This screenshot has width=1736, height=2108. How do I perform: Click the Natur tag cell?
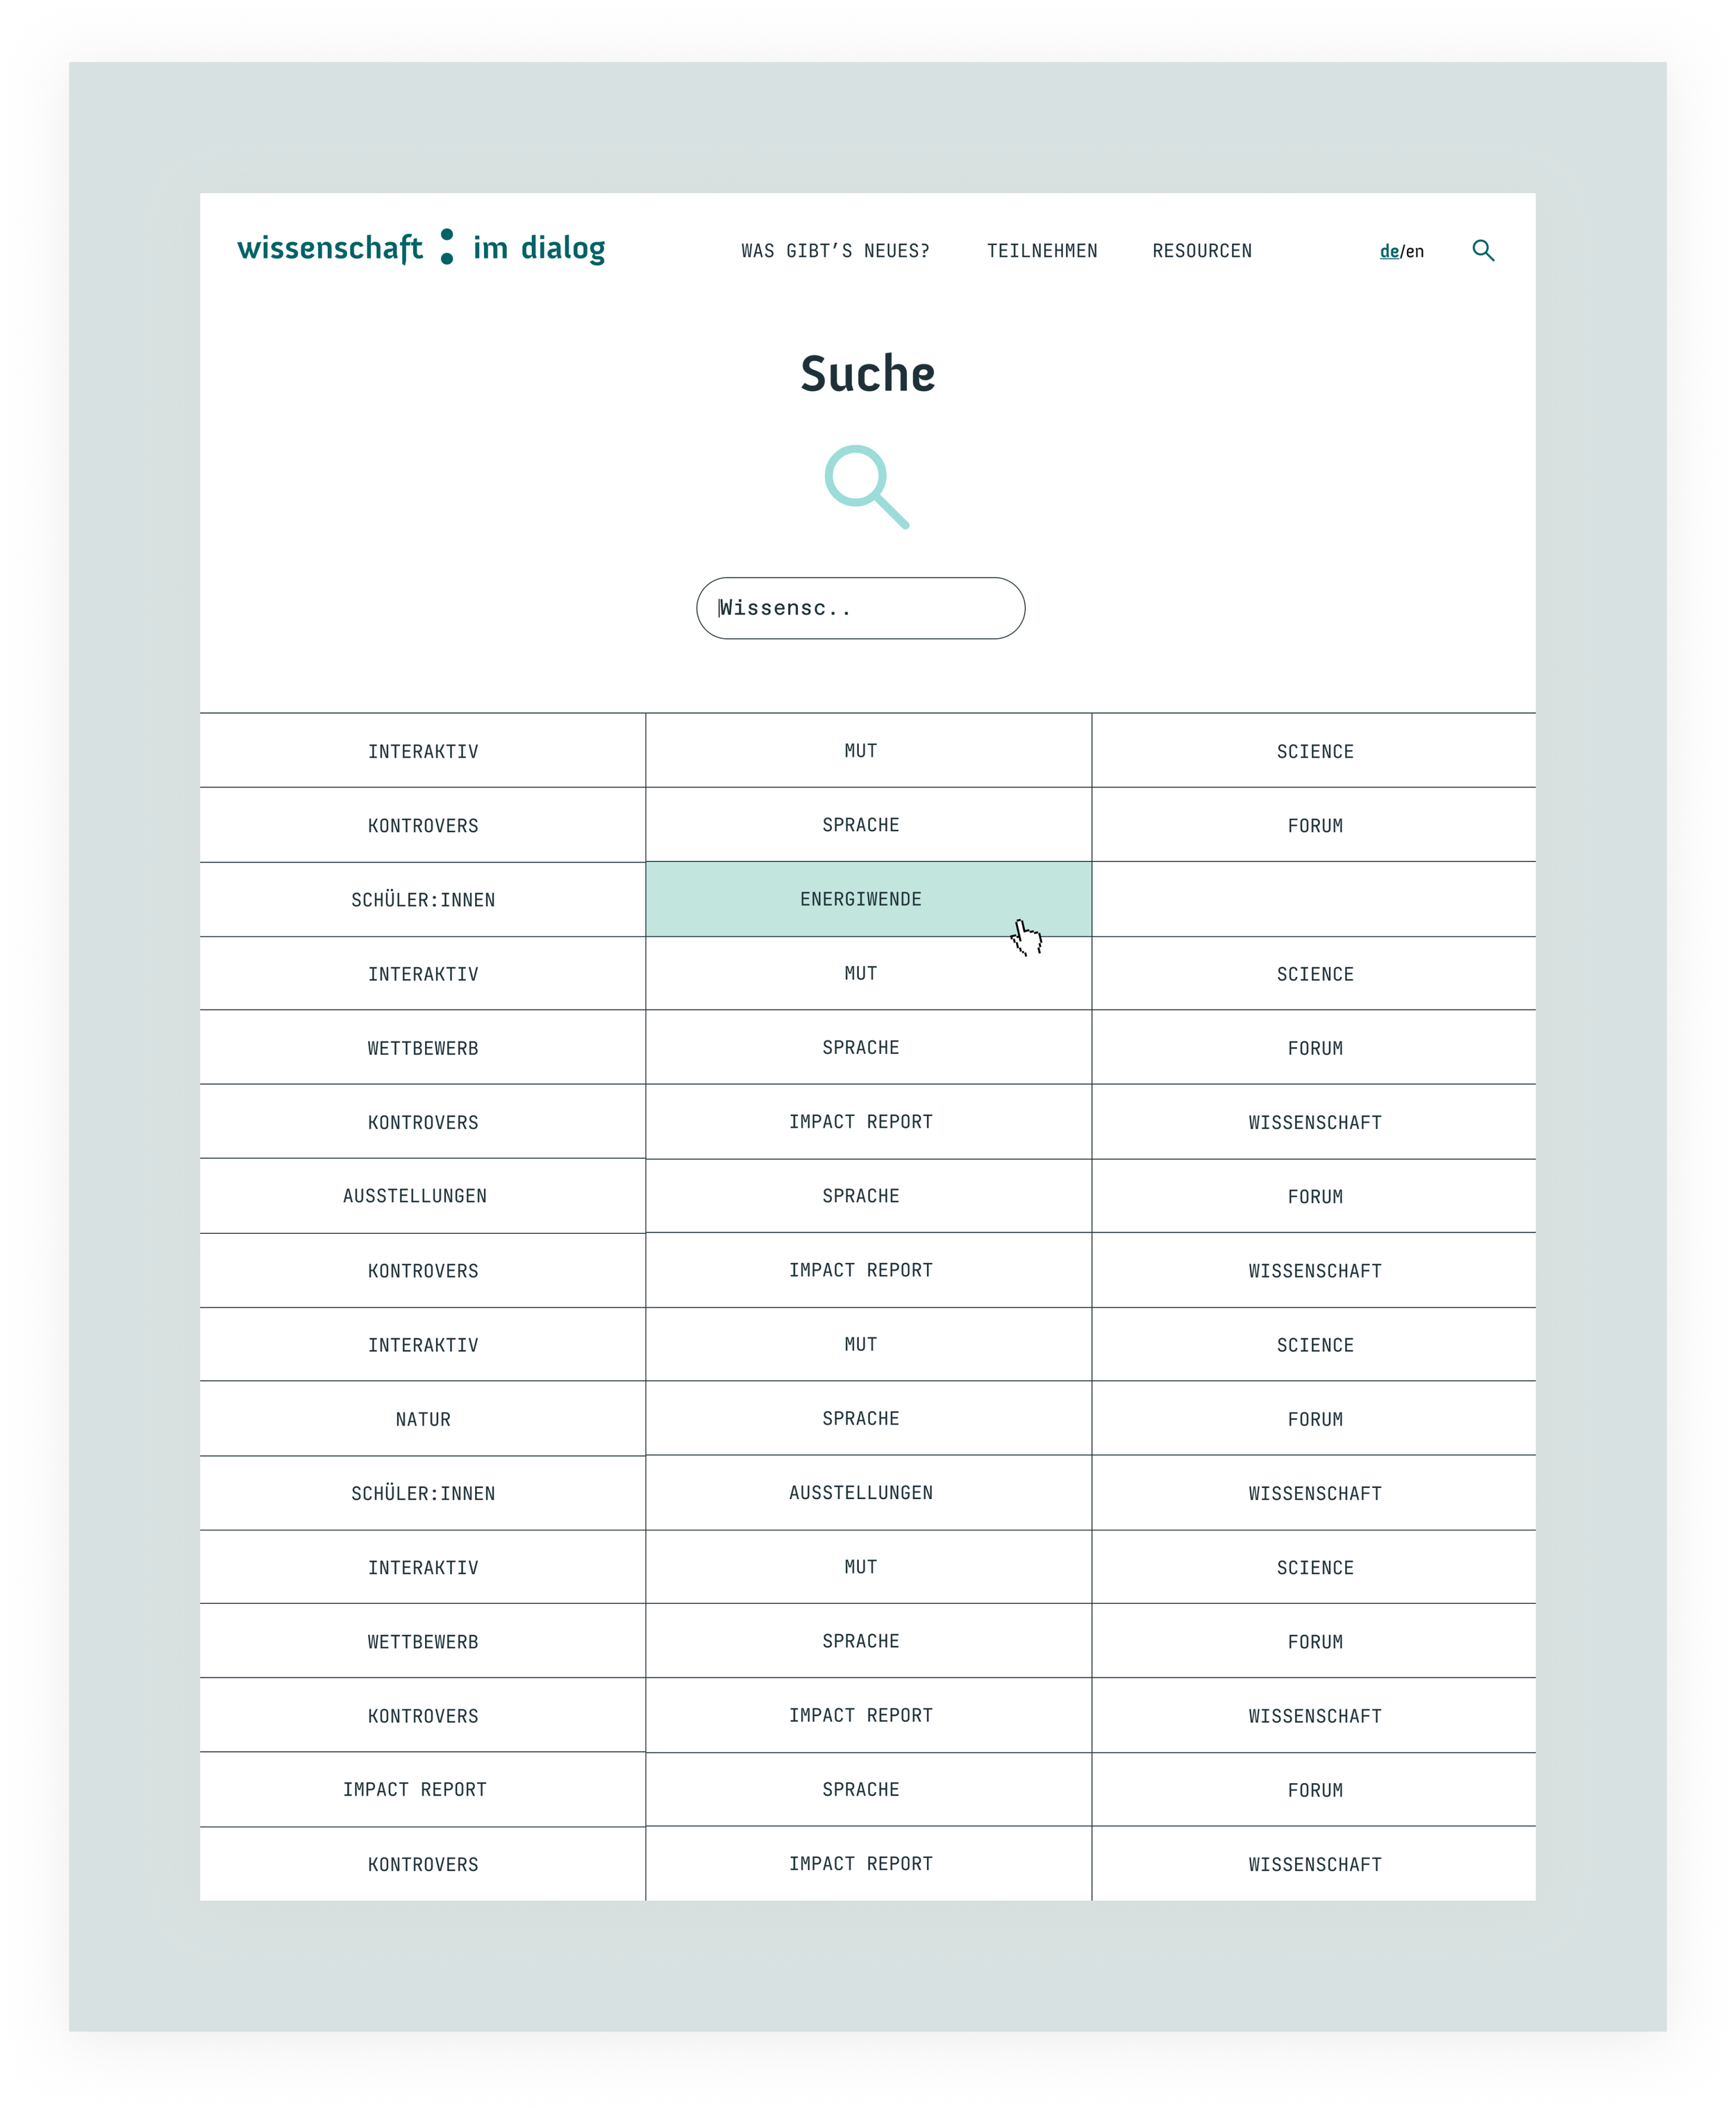tap(423, 1419)
